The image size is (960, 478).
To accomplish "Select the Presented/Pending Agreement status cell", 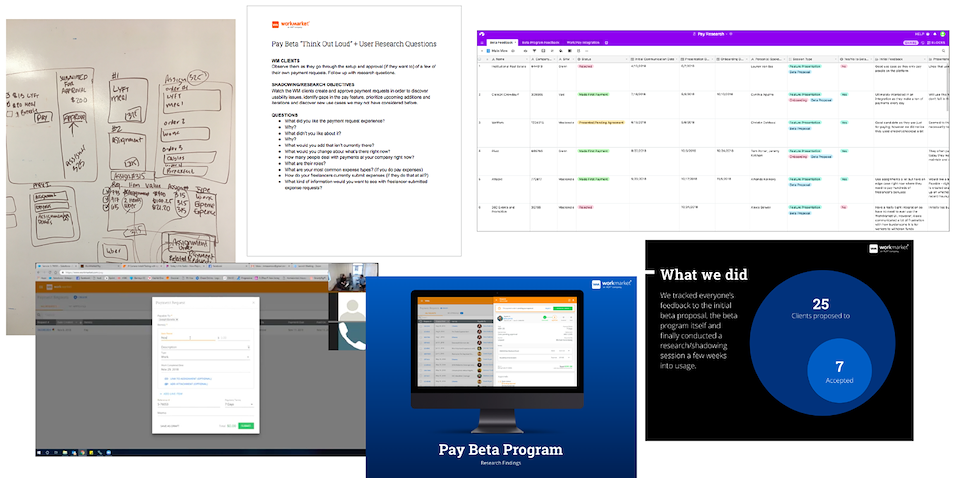I will [x=601, y=122].
